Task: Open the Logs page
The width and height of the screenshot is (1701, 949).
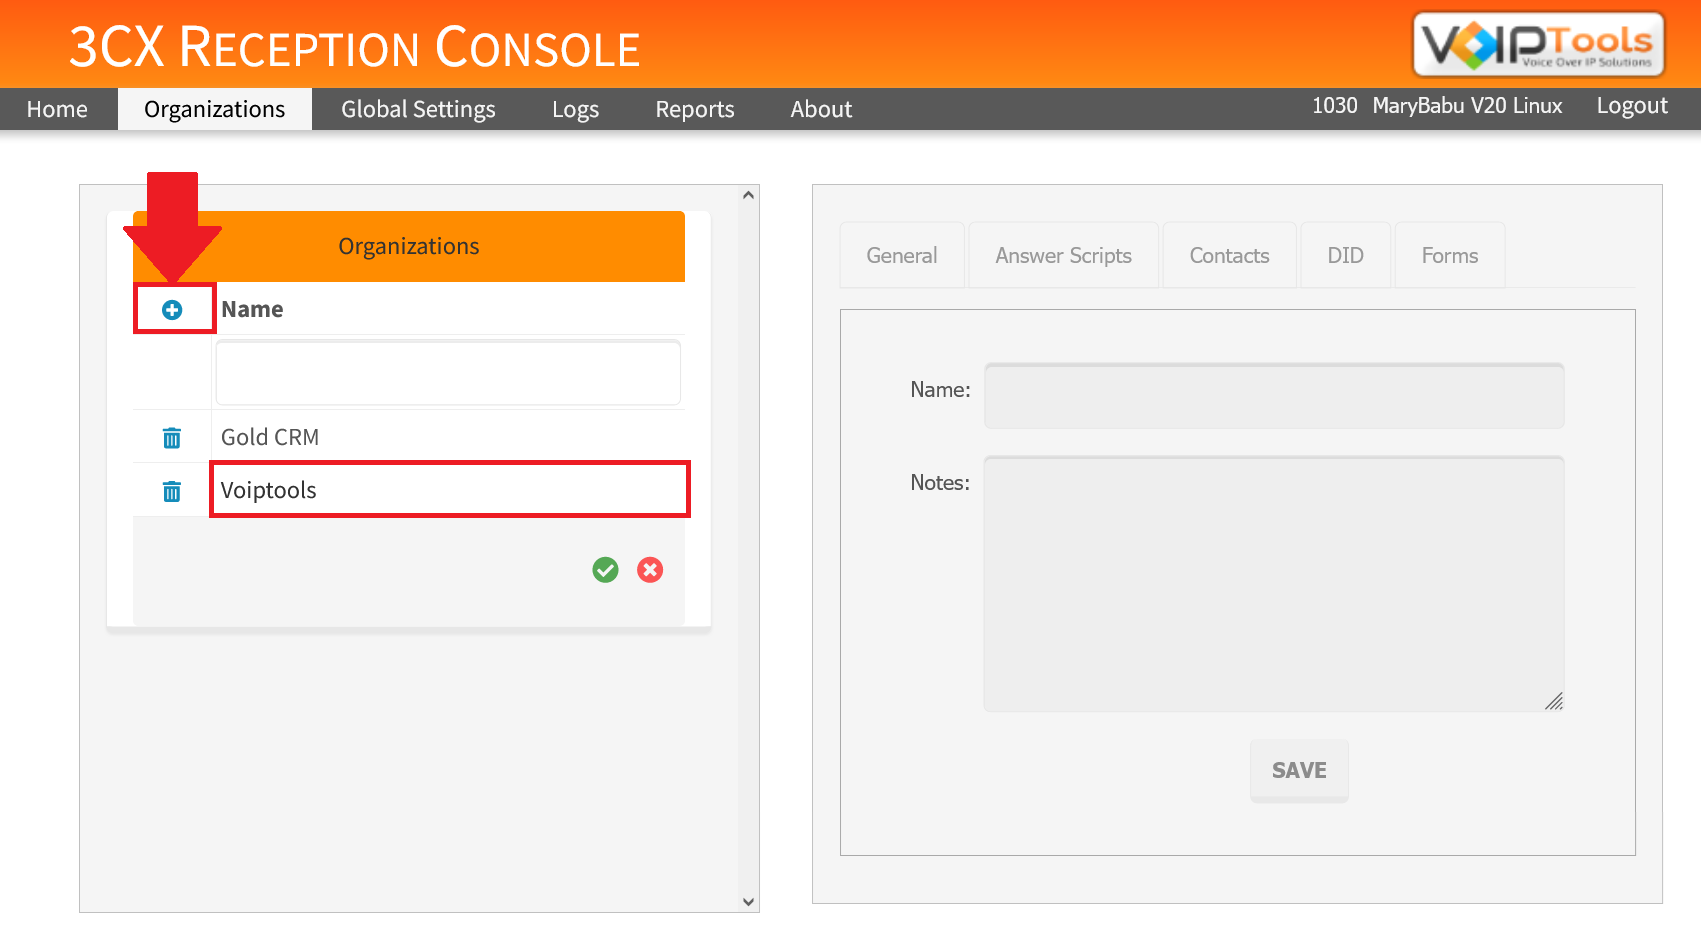Action: click(575, 109)
